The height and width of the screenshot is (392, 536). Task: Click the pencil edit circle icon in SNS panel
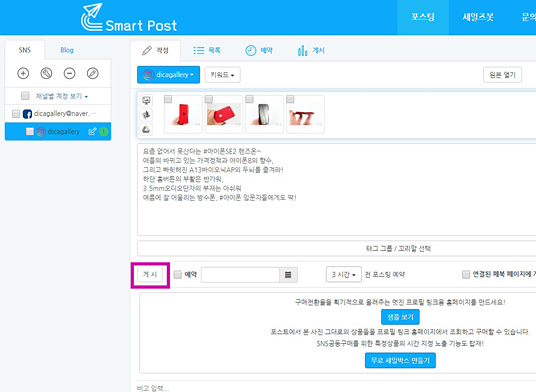93,73
